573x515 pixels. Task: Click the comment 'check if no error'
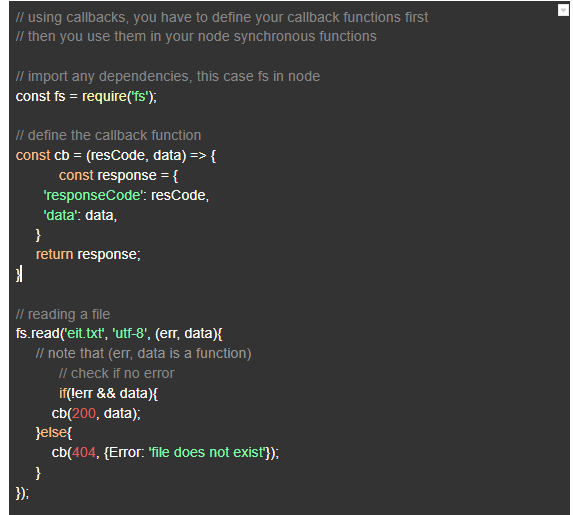click(x=117, y=373)
